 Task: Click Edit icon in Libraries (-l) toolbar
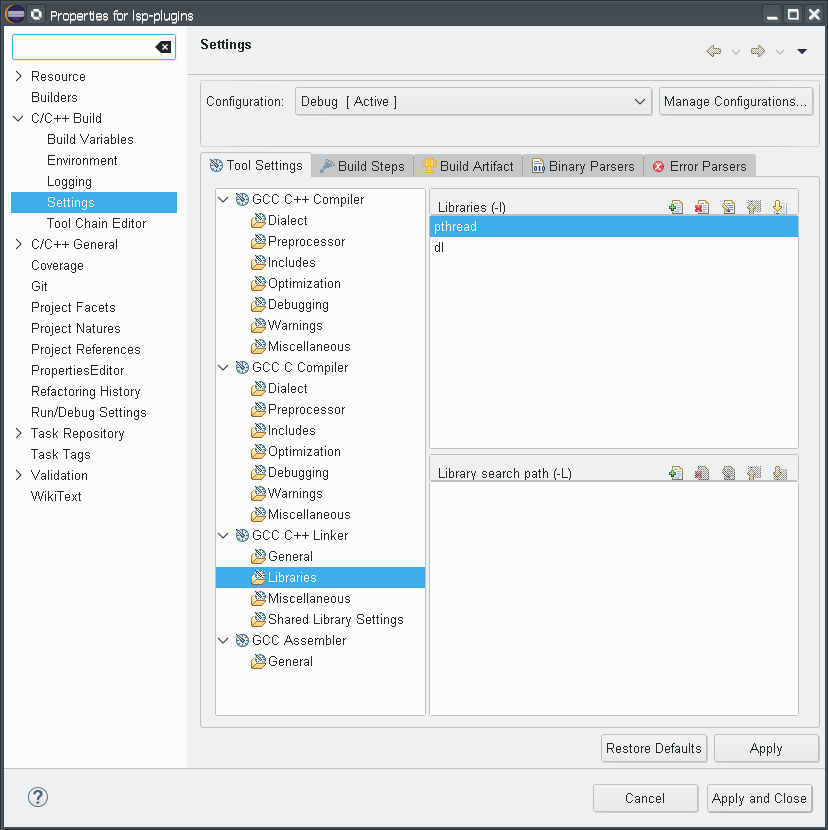pyautogui.click(x=728, y=207)
